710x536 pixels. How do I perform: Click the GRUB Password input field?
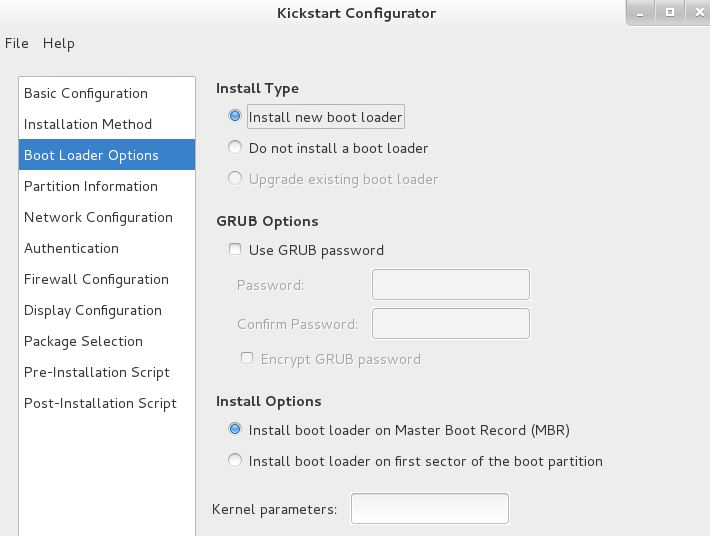(451, 284)
